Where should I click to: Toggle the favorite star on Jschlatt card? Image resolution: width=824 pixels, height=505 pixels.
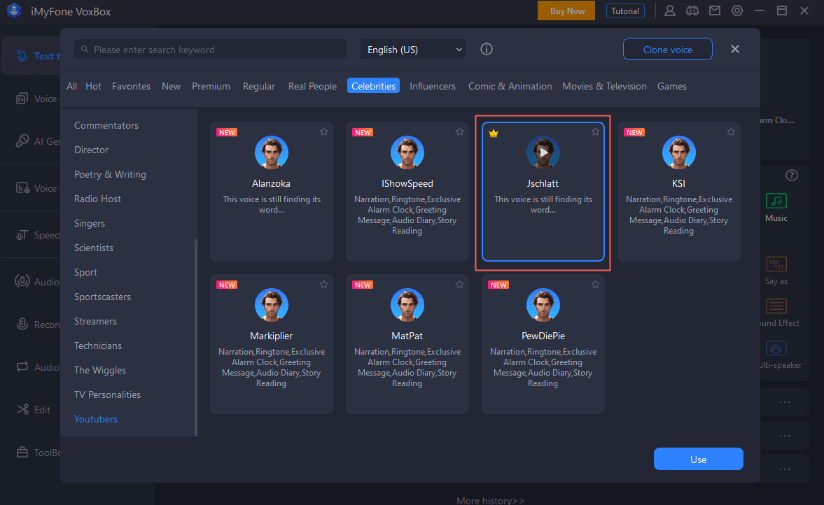click(595, 132)
